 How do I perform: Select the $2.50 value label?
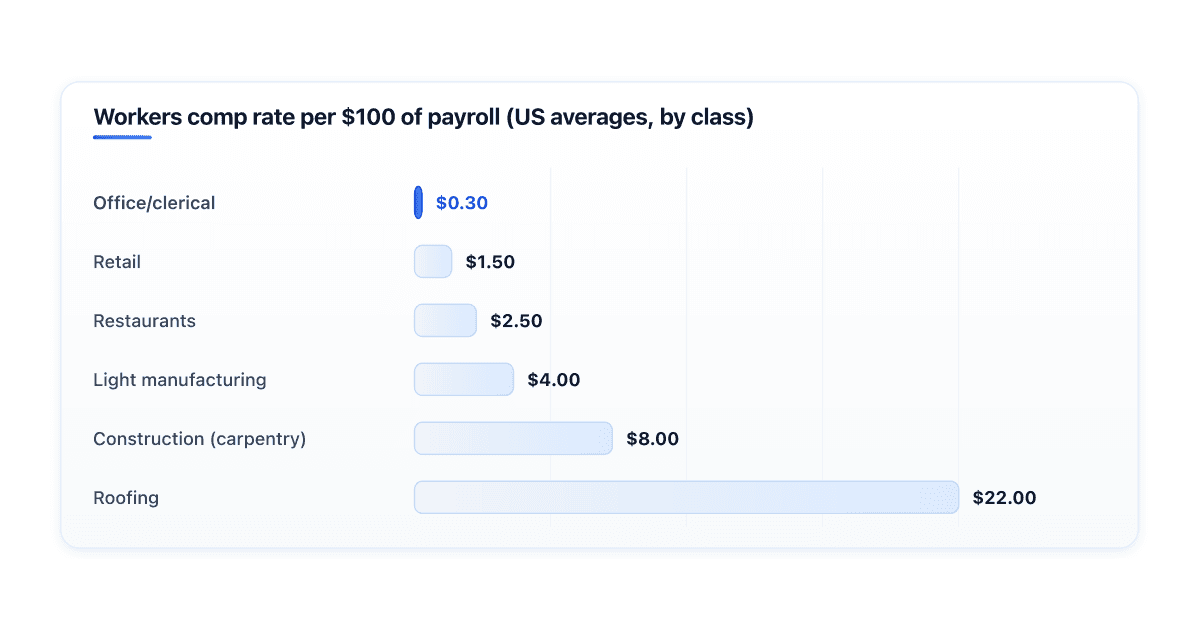pyautogui.click(x=516, y=321)
